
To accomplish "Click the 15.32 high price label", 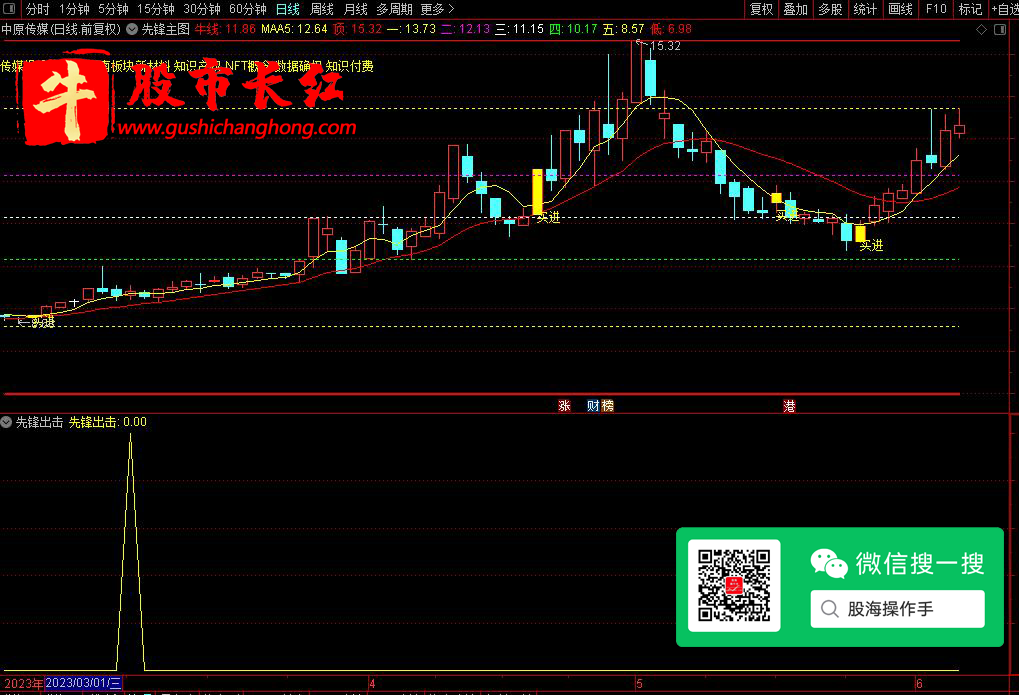I will click(665, 46).
